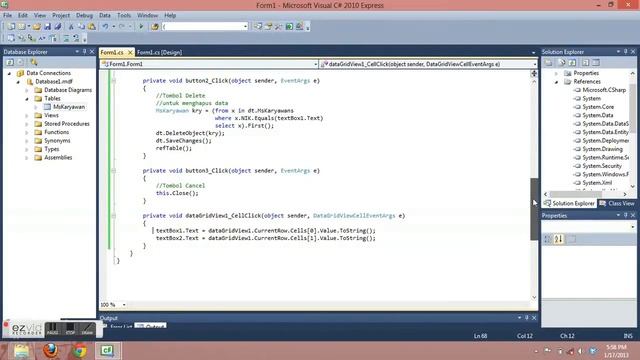Toggle auto-hide pin on Properties panel
This screenshot has height=360, width=640.
[x=625, y=215]
